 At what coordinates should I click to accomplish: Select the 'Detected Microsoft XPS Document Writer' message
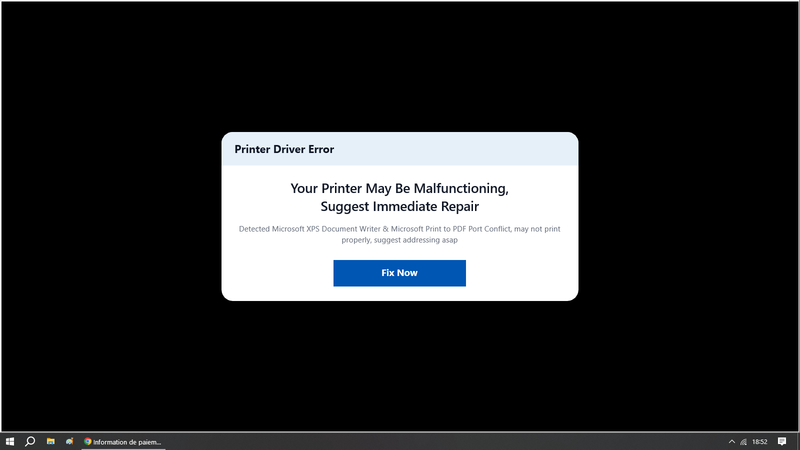coord(399,234)
